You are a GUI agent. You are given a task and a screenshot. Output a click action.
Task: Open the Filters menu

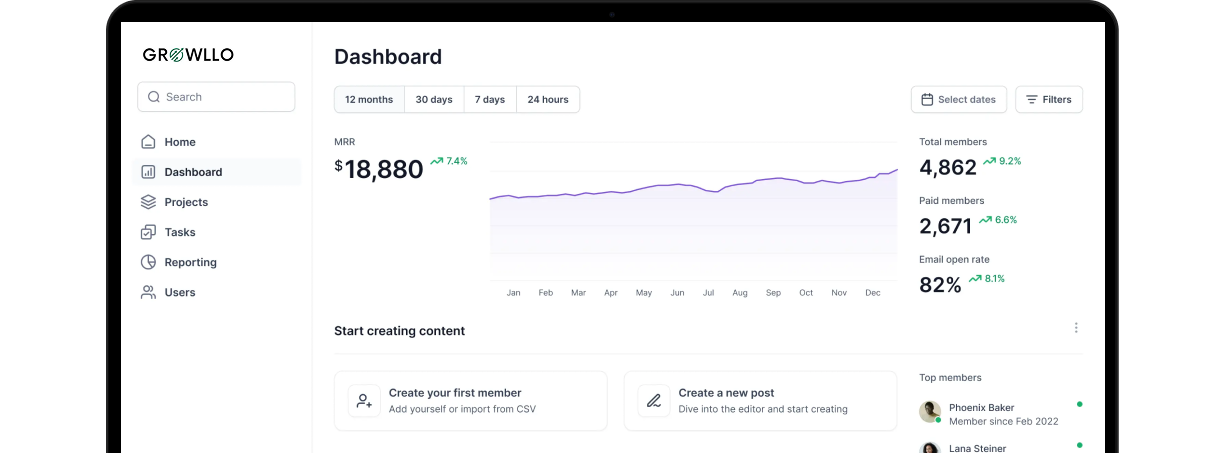(1048, 100)
